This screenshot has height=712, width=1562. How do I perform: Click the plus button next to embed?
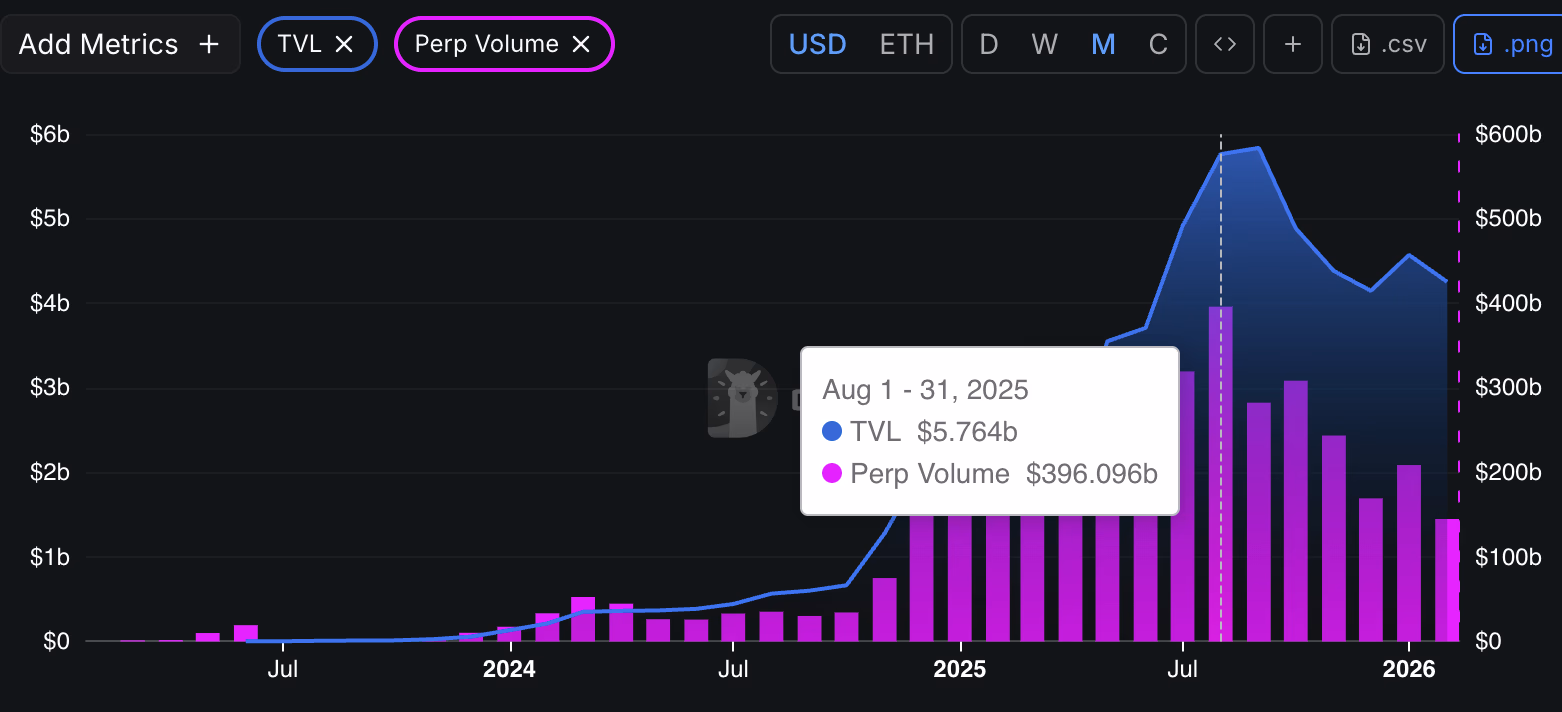tap(1293, 44)
